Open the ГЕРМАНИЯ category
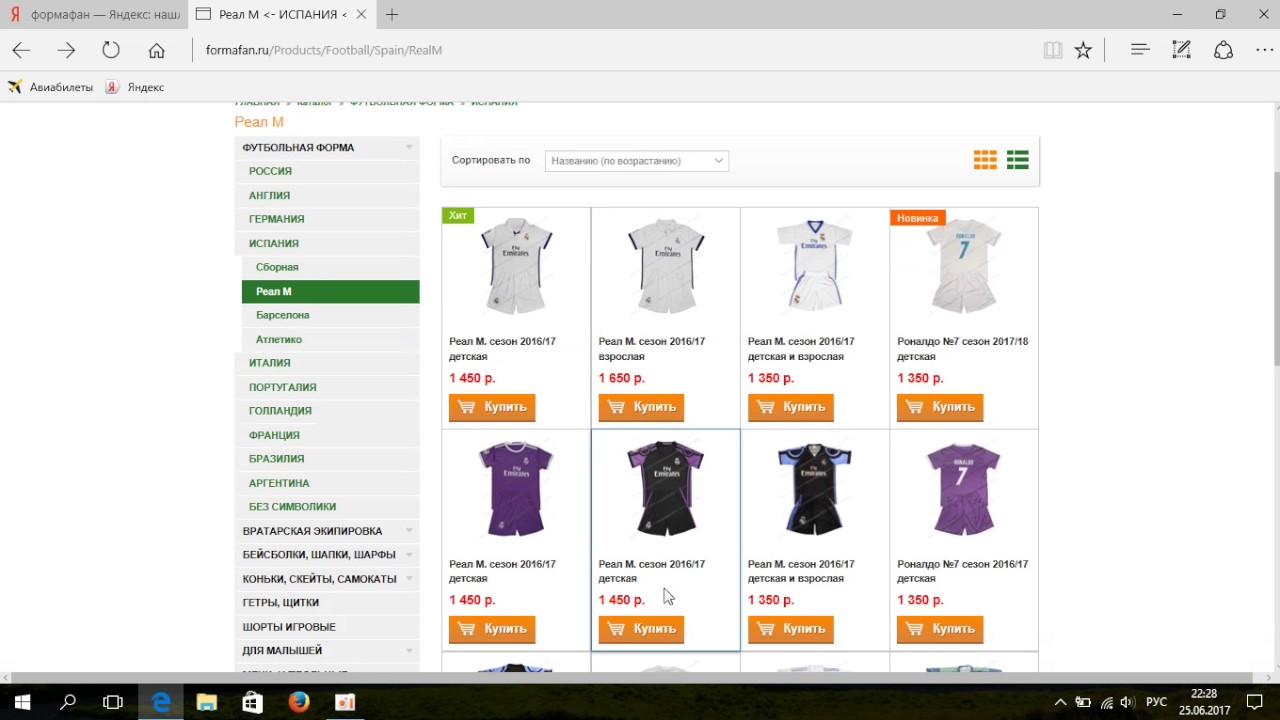This screenshot has width=1280, height=720. 276,219
